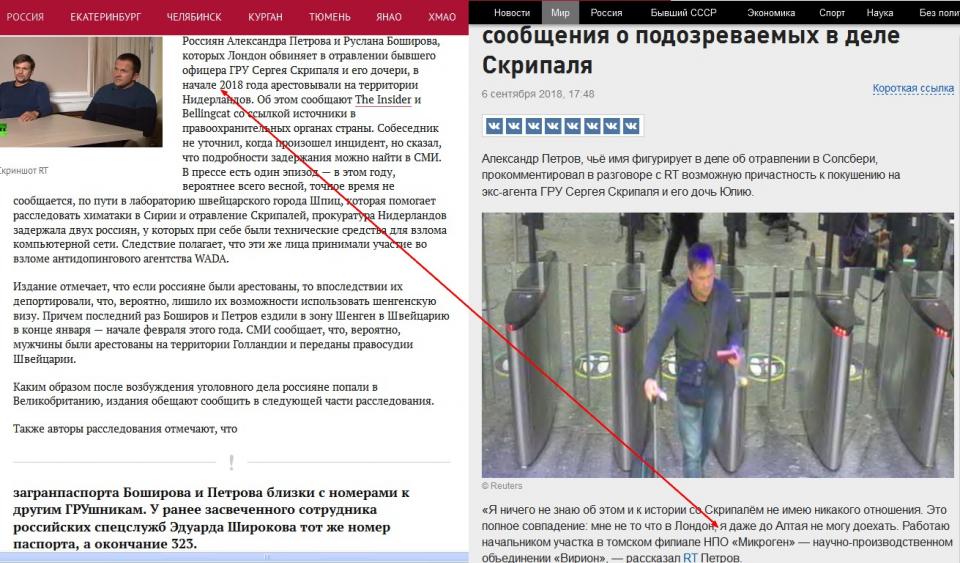This screenshot has width=960, height=563.
Task: Select the Россия tab in the dark bar
Action: coord(606,12)
